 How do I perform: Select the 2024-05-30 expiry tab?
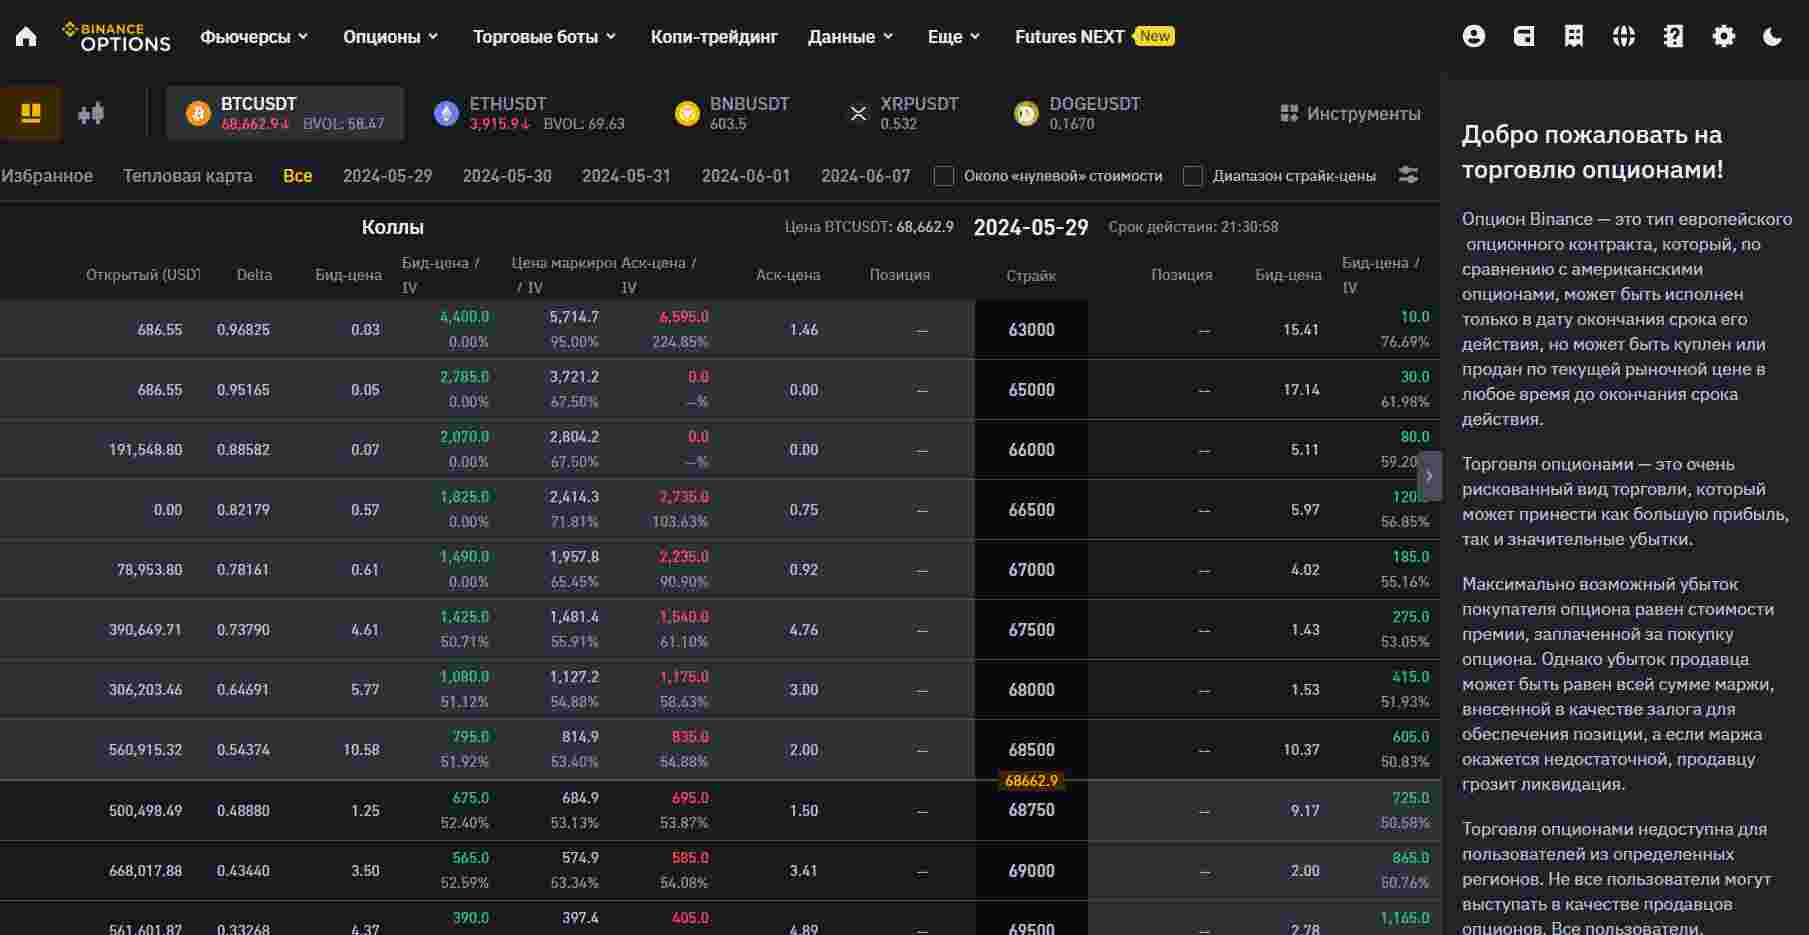pos(507,176)
